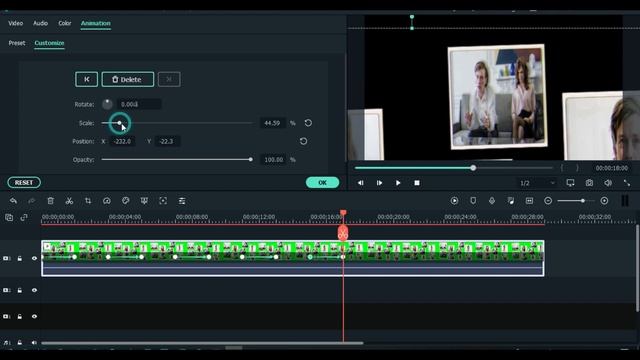This screenshot has width=640, height=360.
Task: Switch to the Color tab
Action: point(64,23)
